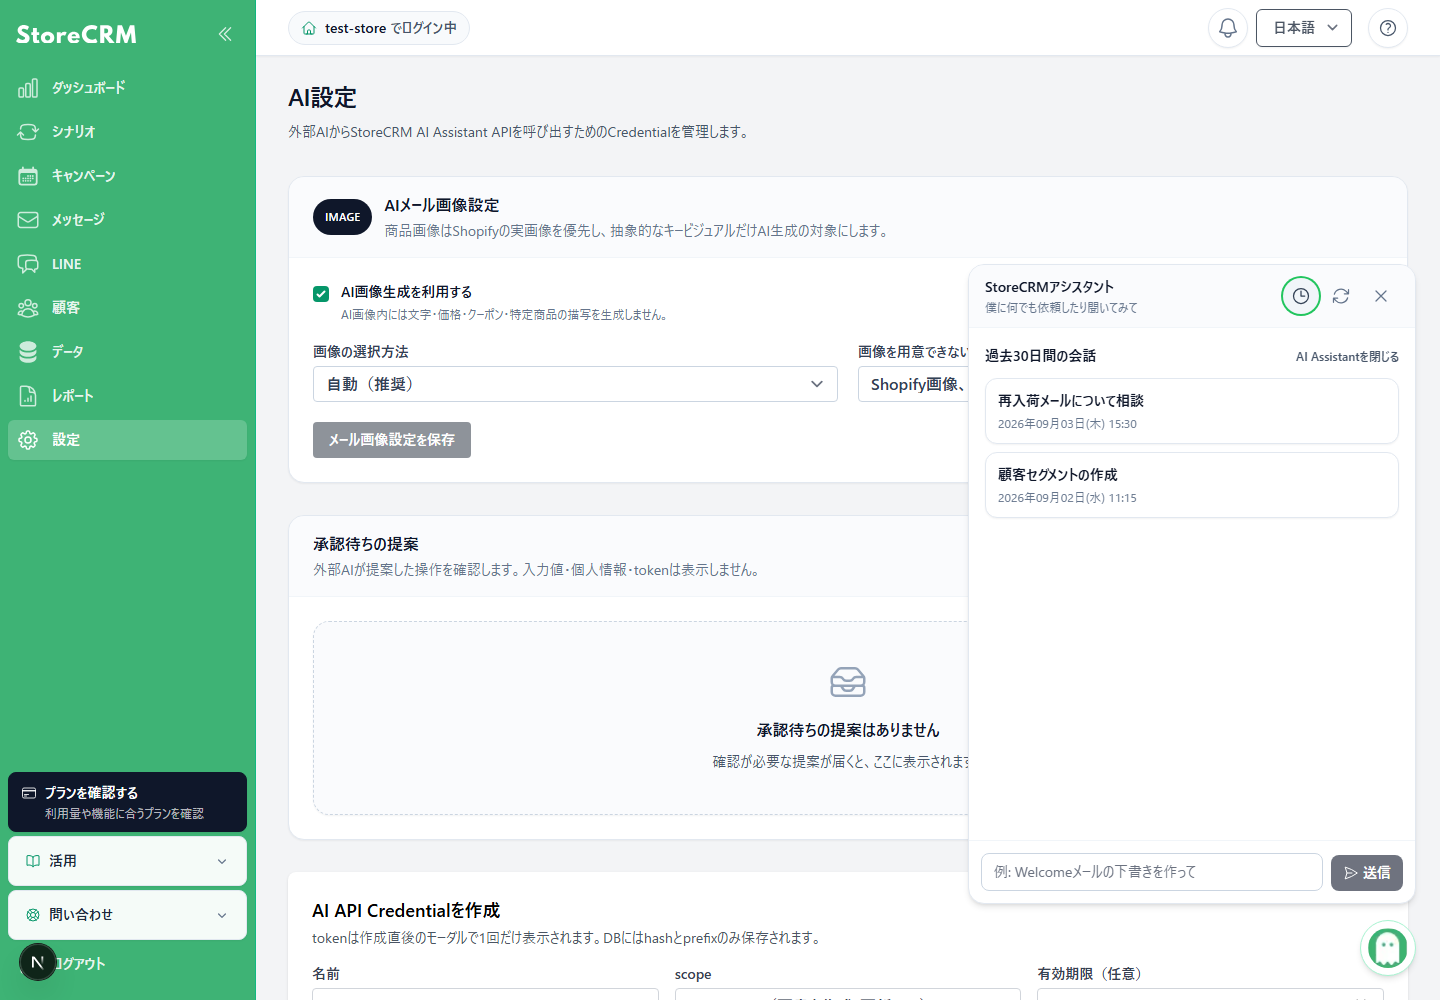Click 送信 button in assistant
This screenshot has width=1440, height=1000.
click(x=1367, y=873)
